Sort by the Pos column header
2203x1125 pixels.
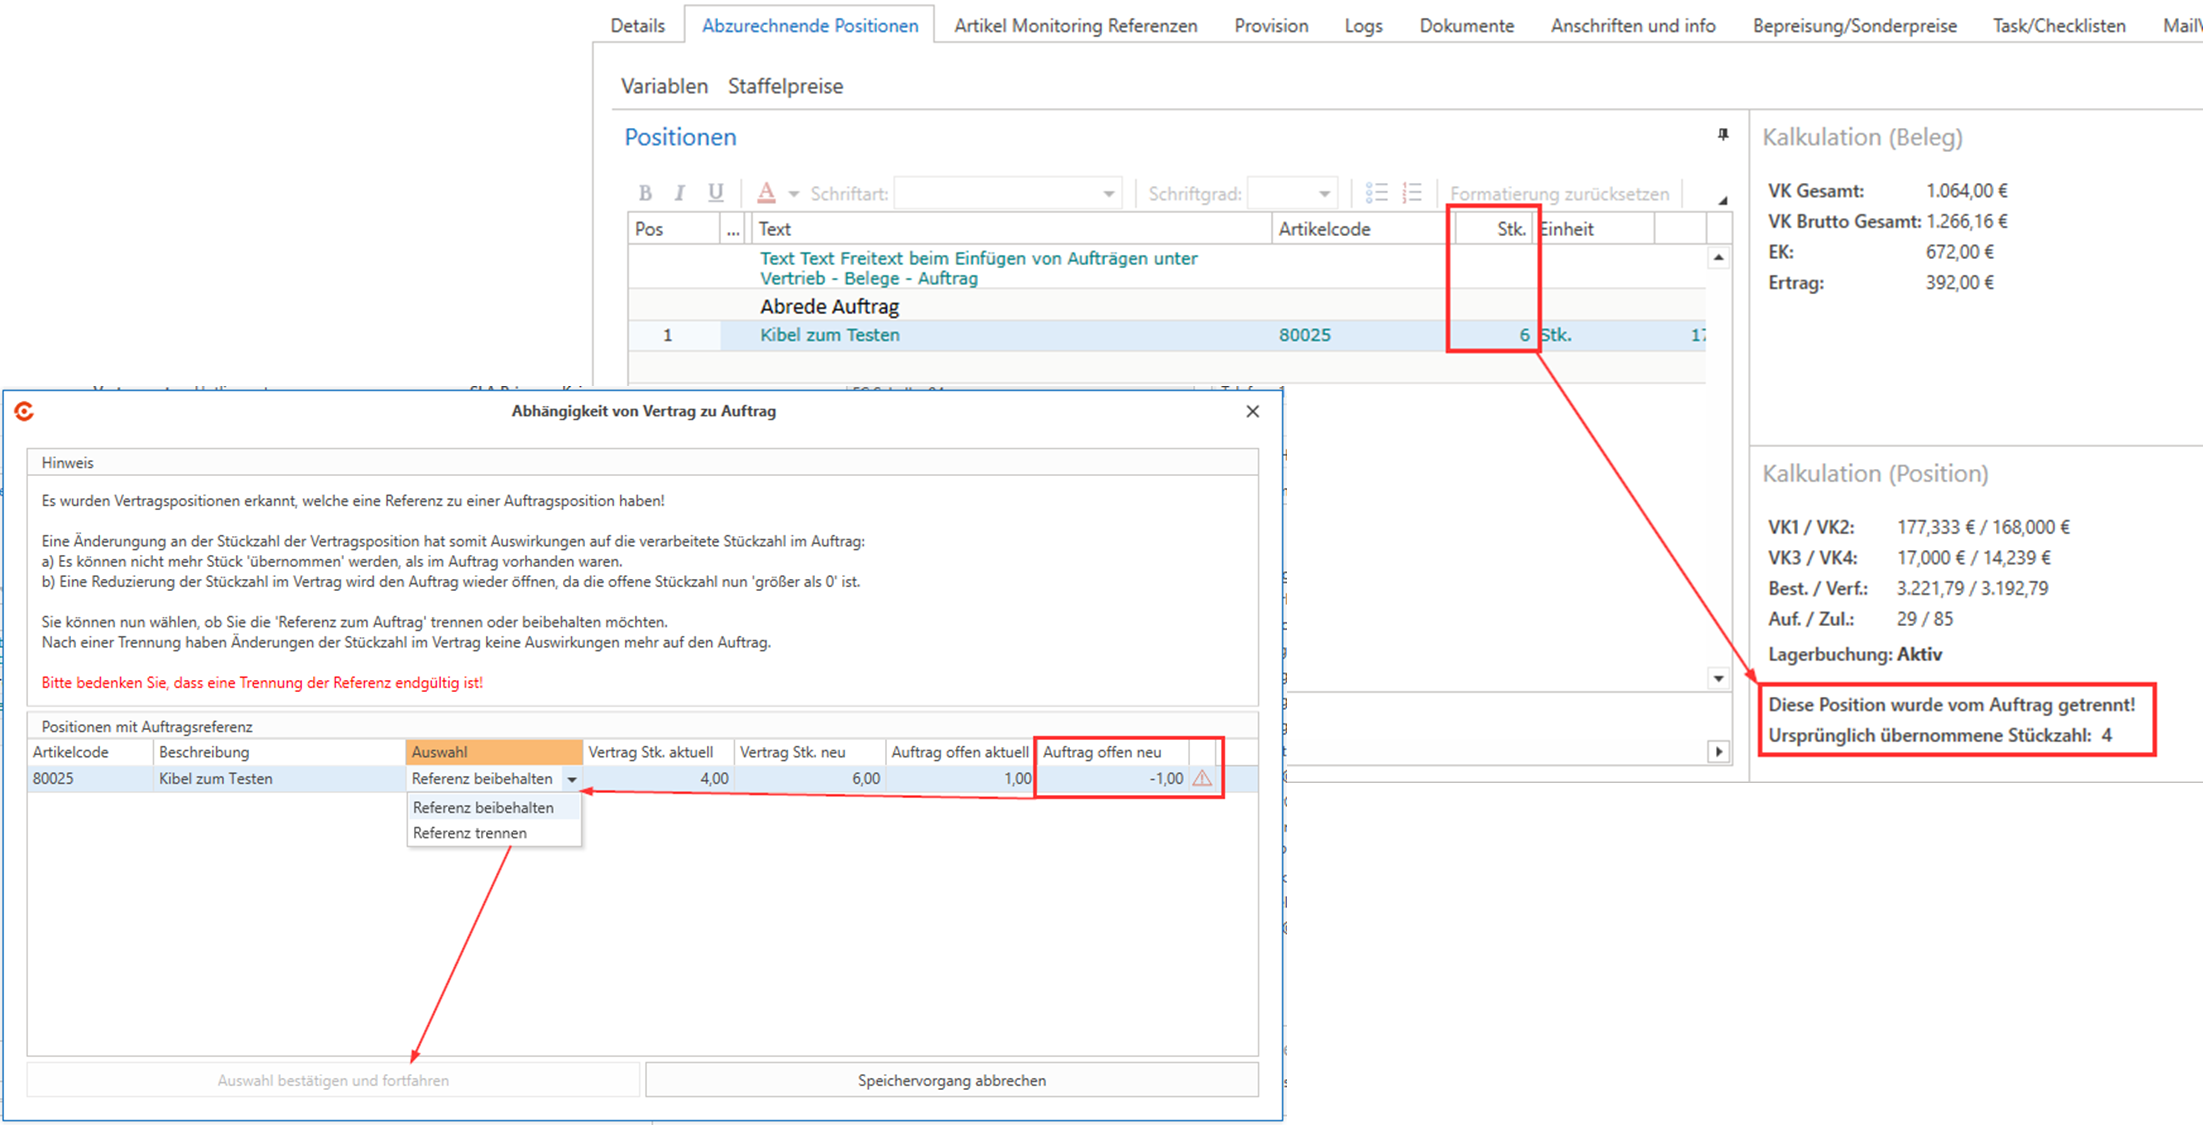(674, 229)
